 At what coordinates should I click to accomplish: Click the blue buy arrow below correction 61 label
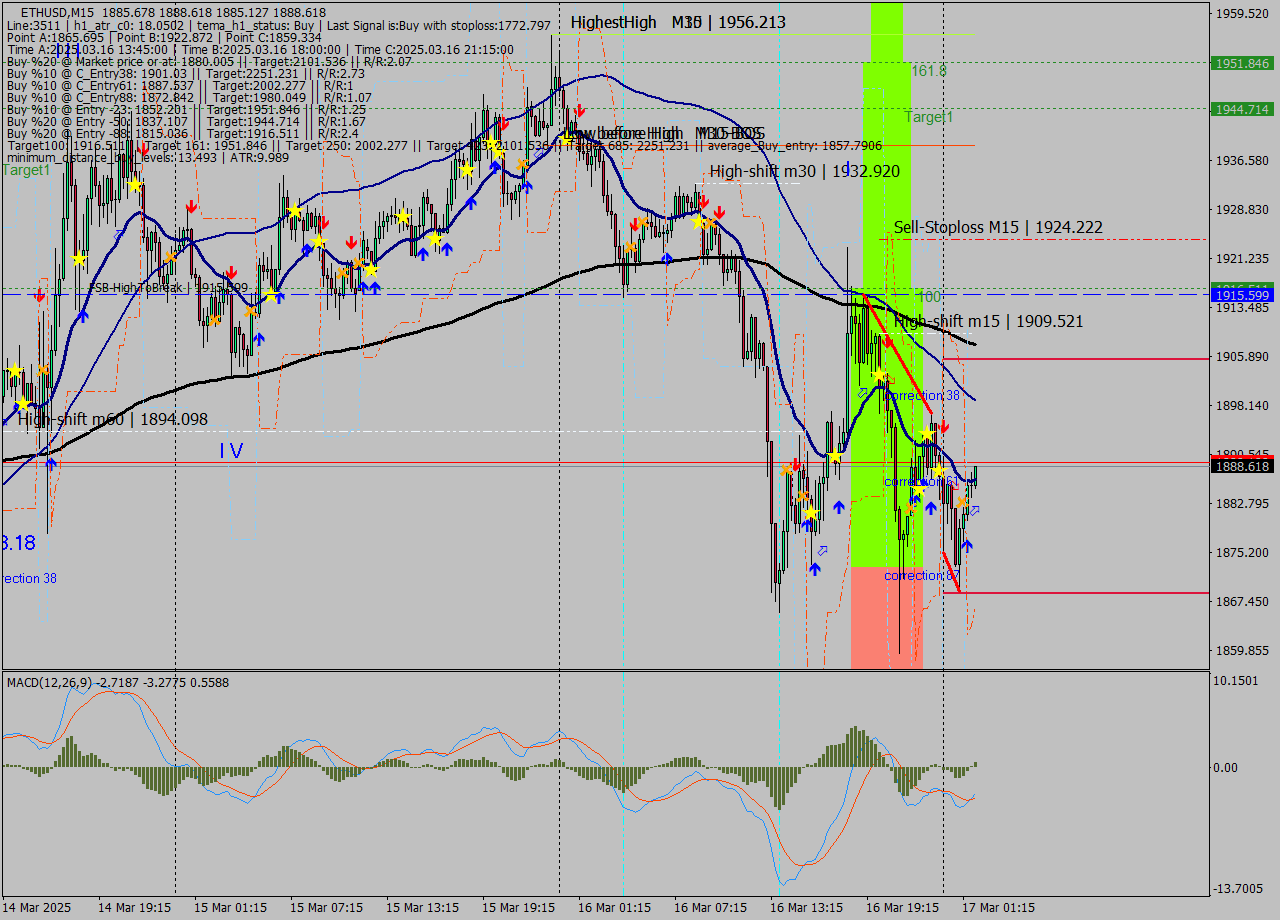tap(930, 507)
